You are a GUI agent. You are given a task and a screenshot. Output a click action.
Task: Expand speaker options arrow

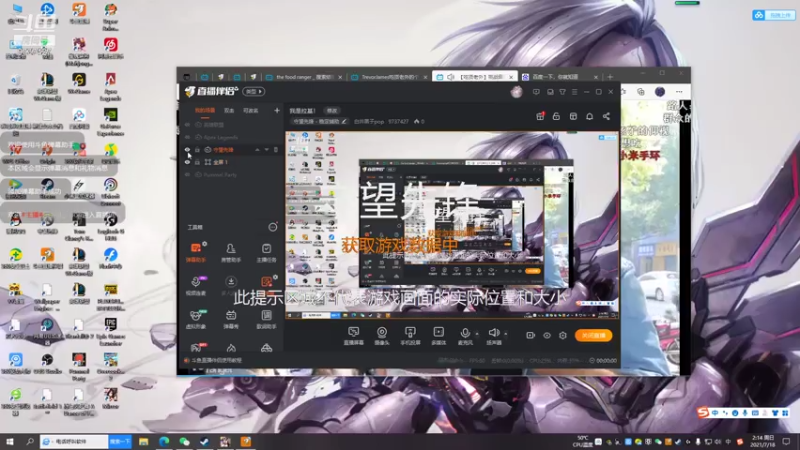506,334
